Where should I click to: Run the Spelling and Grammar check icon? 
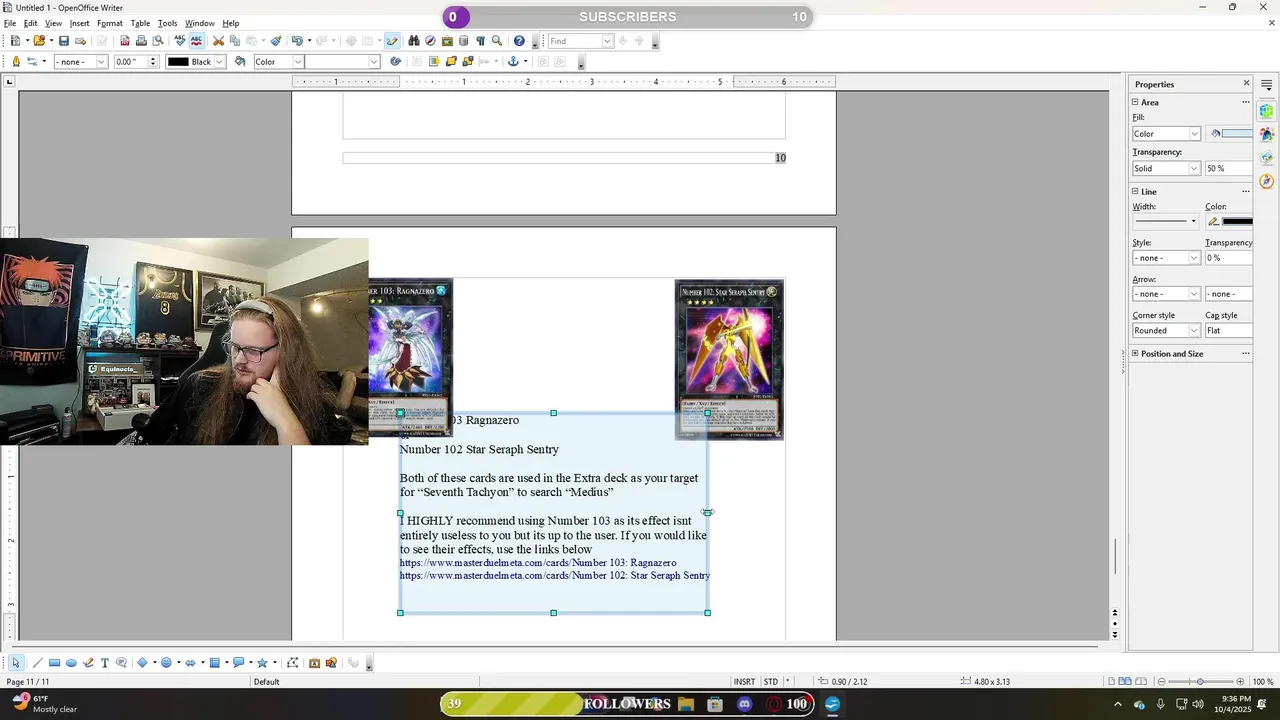[180, 41]
